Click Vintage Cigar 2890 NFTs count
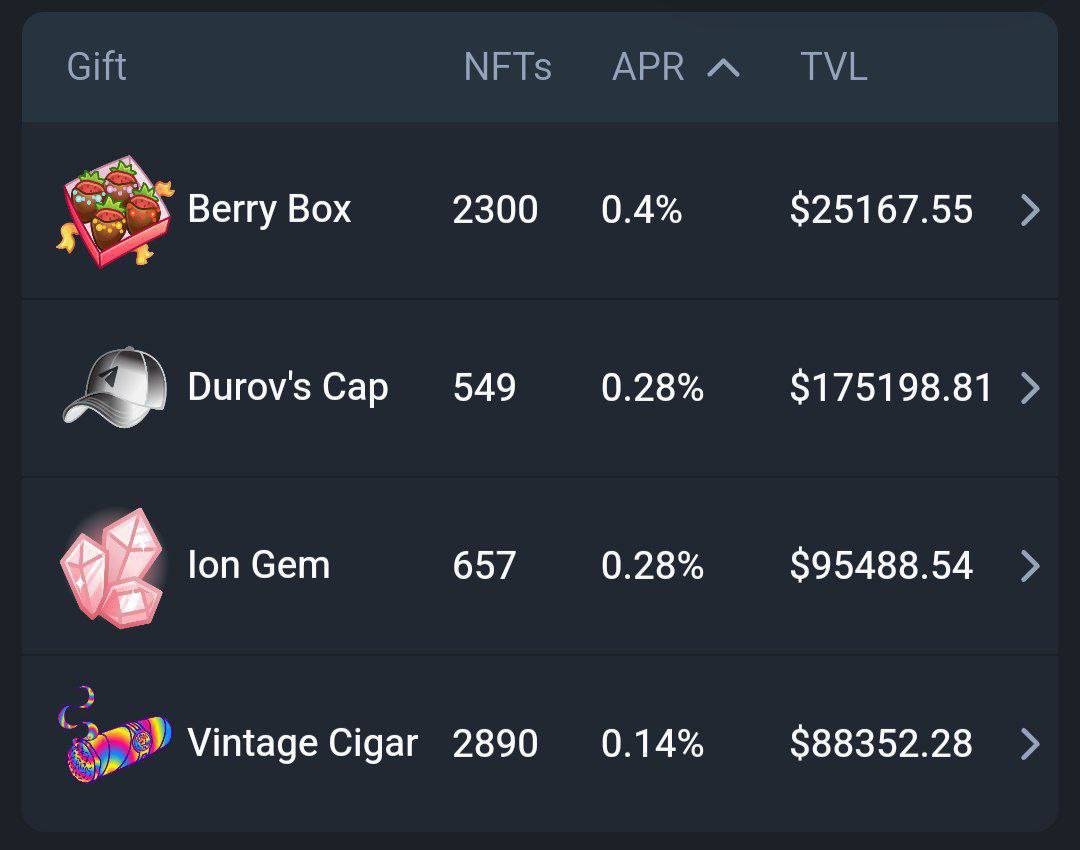 coord(495,744)
